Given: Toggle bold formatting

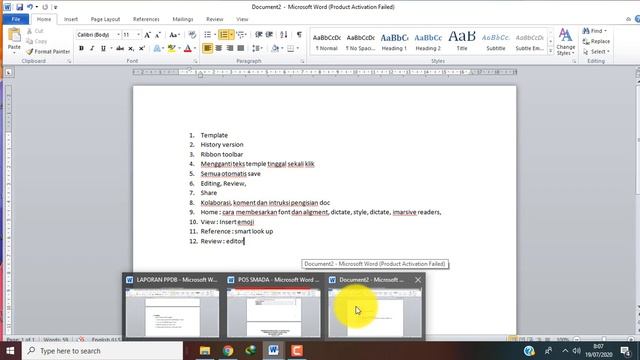Looking at the screenshot, I should pos(81,48).
